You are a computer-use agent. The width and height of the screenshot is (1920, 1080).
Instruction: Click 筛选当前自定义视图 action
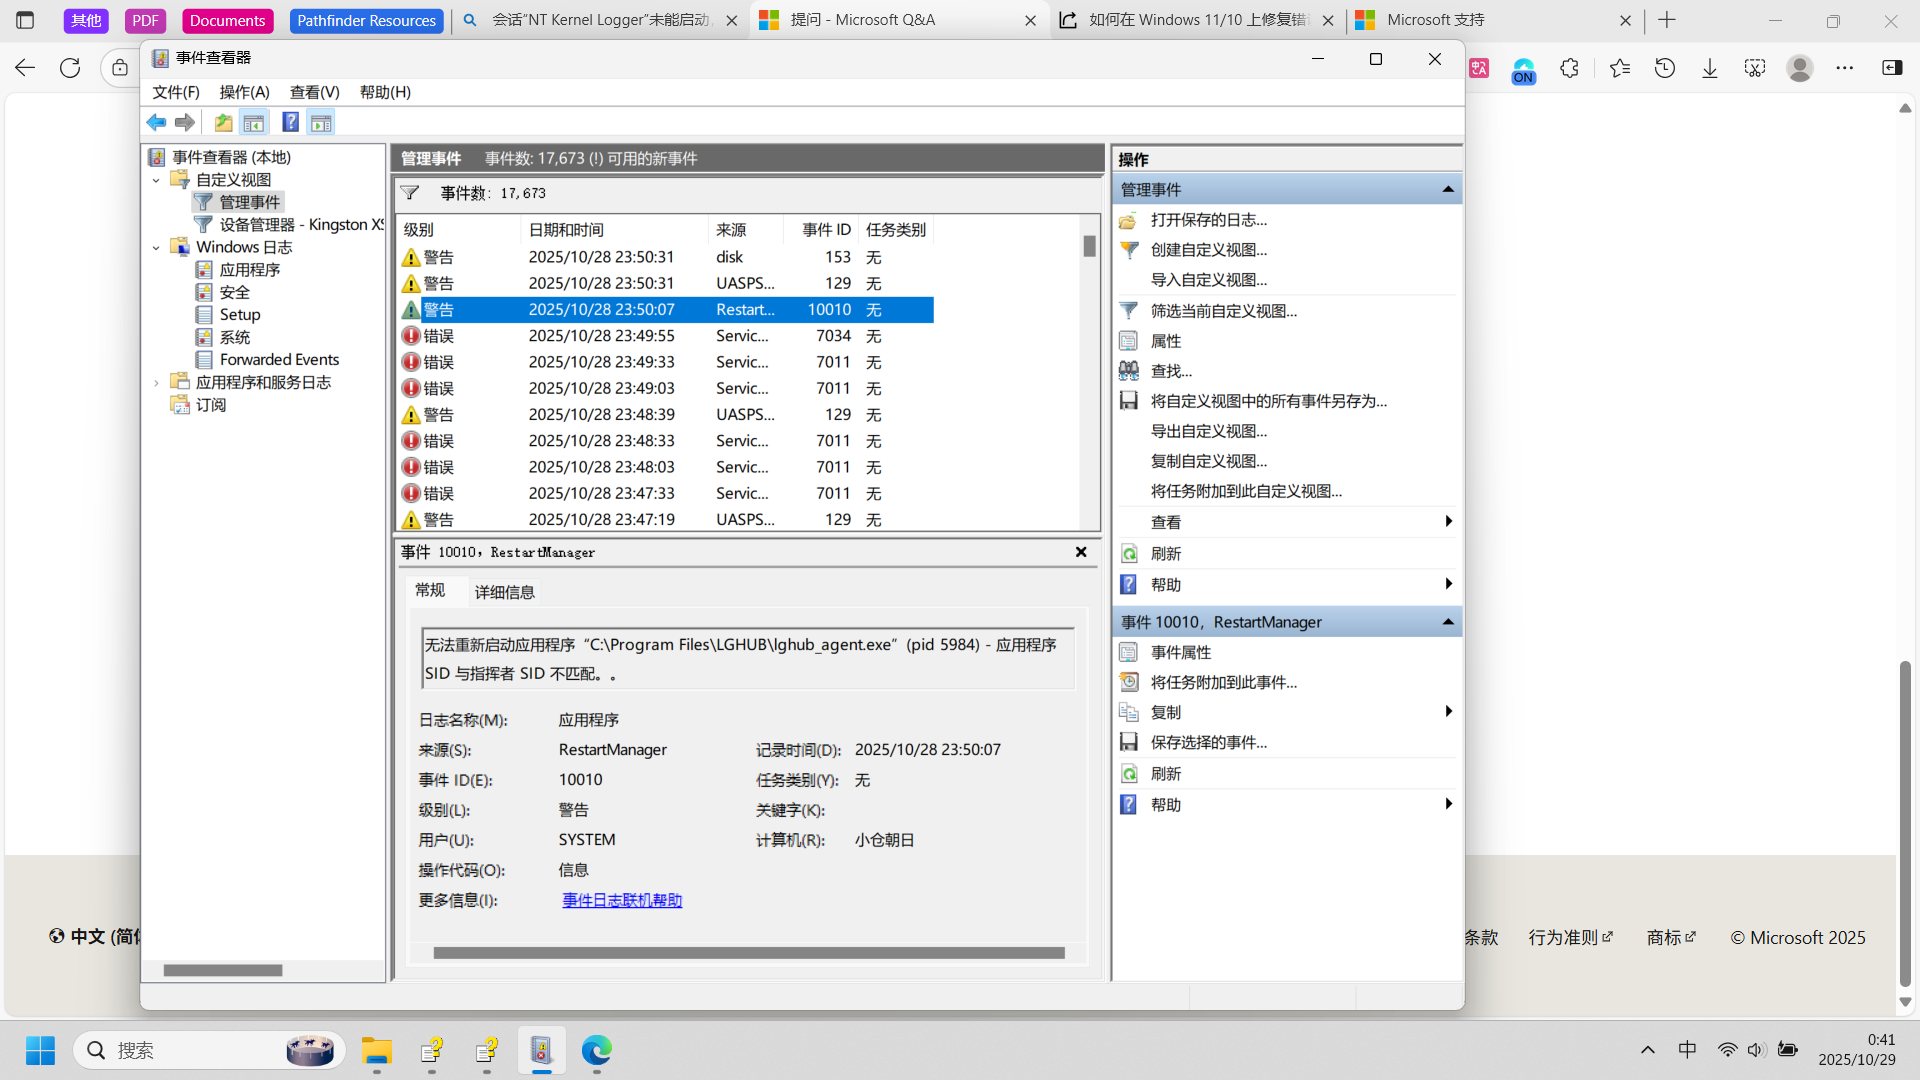tap(1223, 311)
